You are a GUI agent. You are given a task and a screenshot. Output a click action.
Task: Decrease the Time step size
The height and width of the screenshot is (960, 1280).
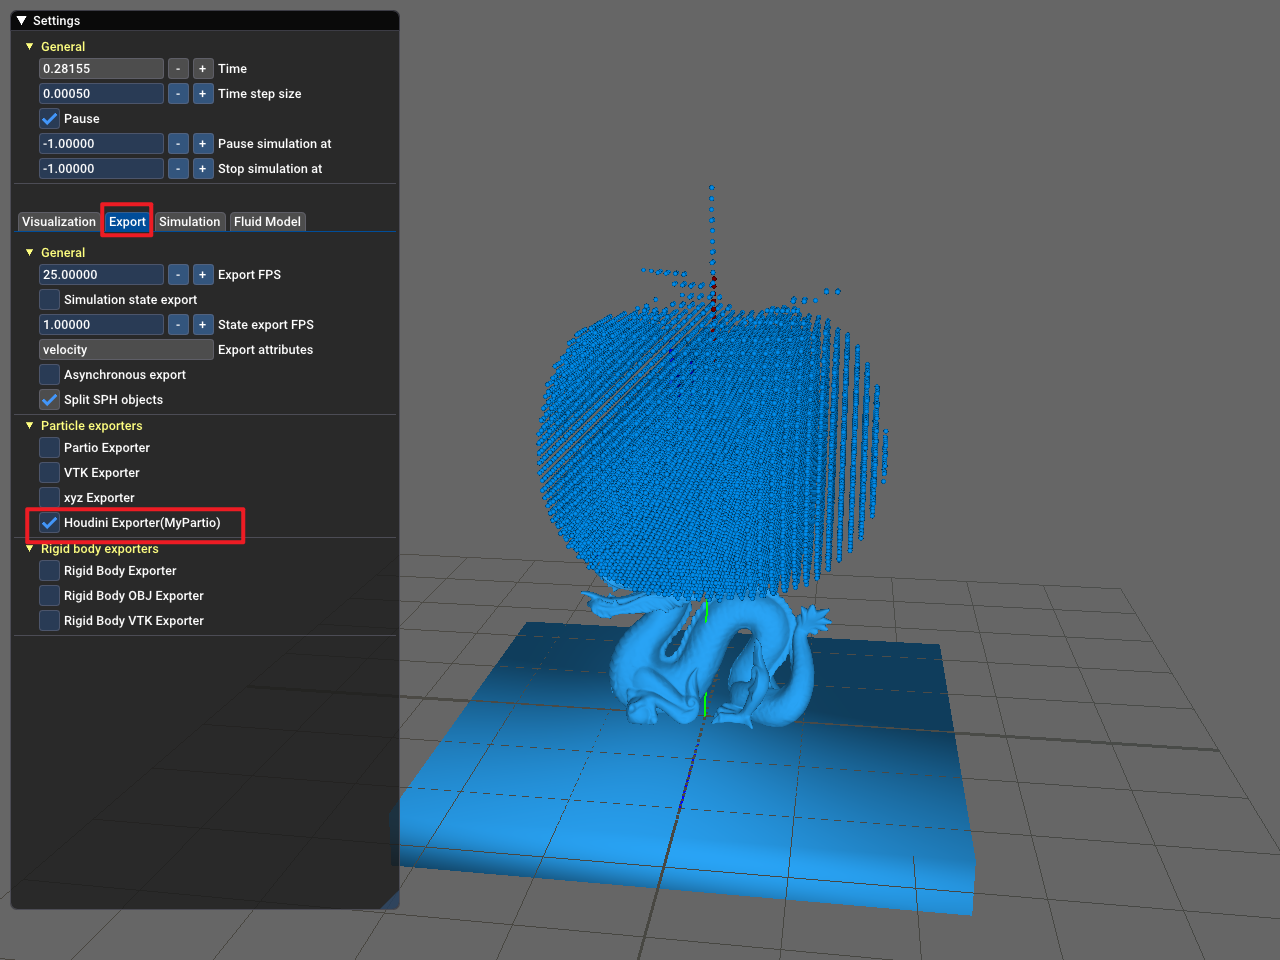tap(178, 94)
